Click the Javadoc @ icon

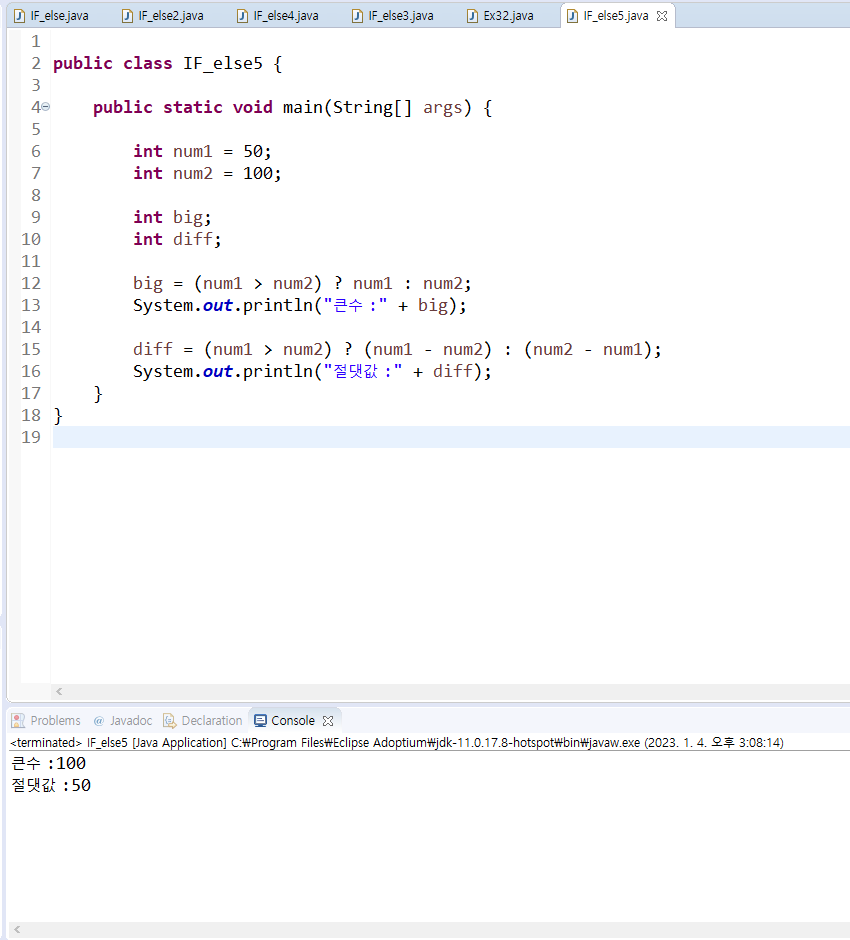tap(99, 721)
